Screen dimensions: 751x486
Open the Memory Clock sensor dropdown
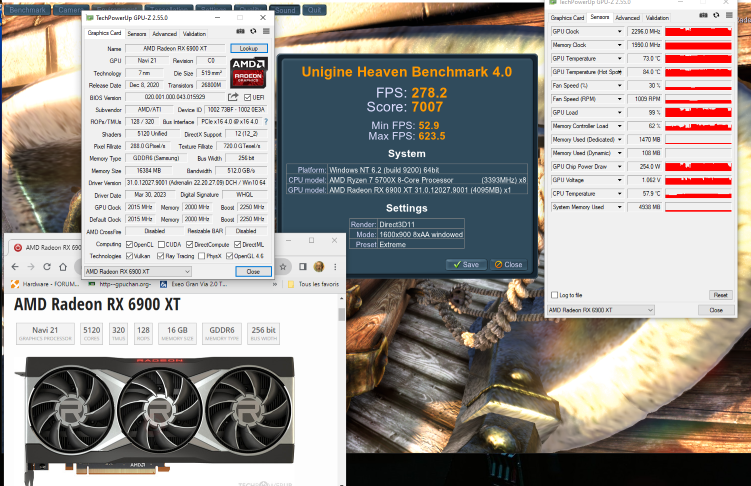(619, 45)
